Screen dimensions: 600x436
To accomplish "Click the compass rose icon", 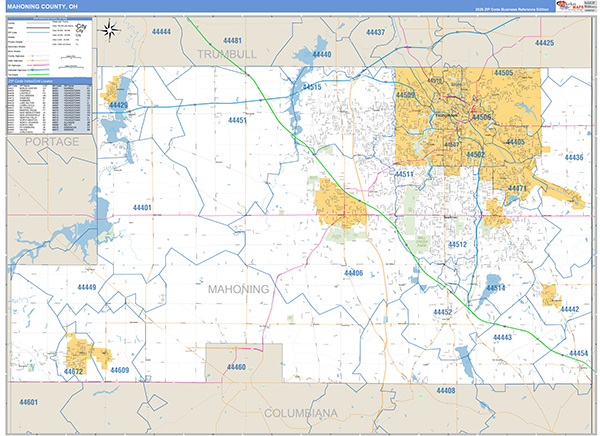I will [x=110, y=31].
